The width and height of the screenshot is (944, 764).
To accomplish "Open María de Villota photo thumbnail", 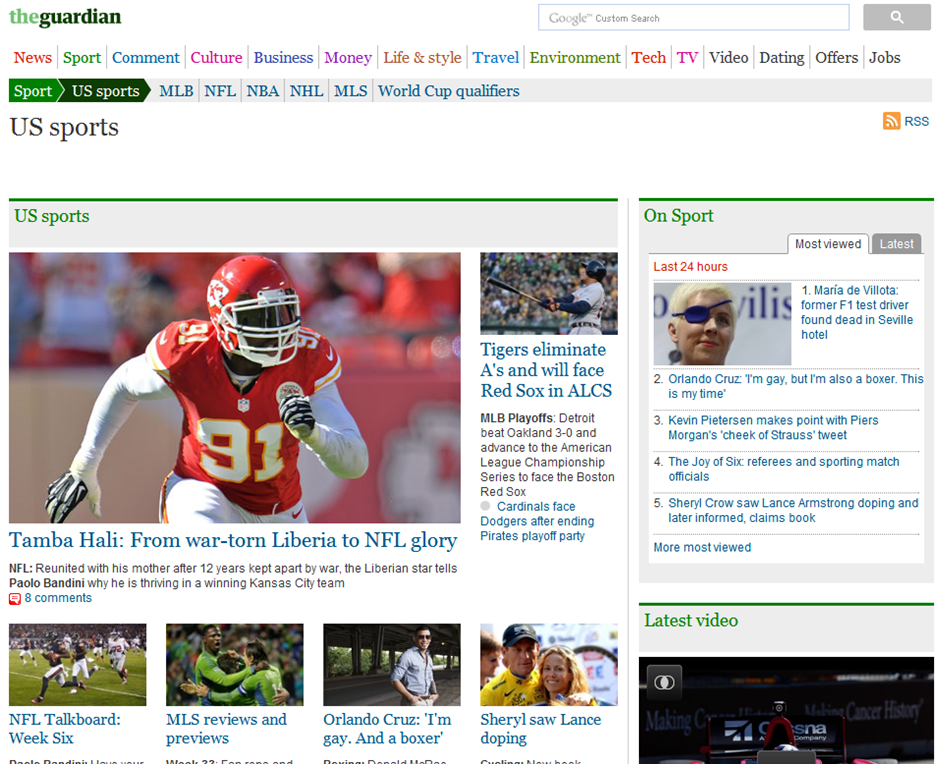I will (x=722, y=324).
